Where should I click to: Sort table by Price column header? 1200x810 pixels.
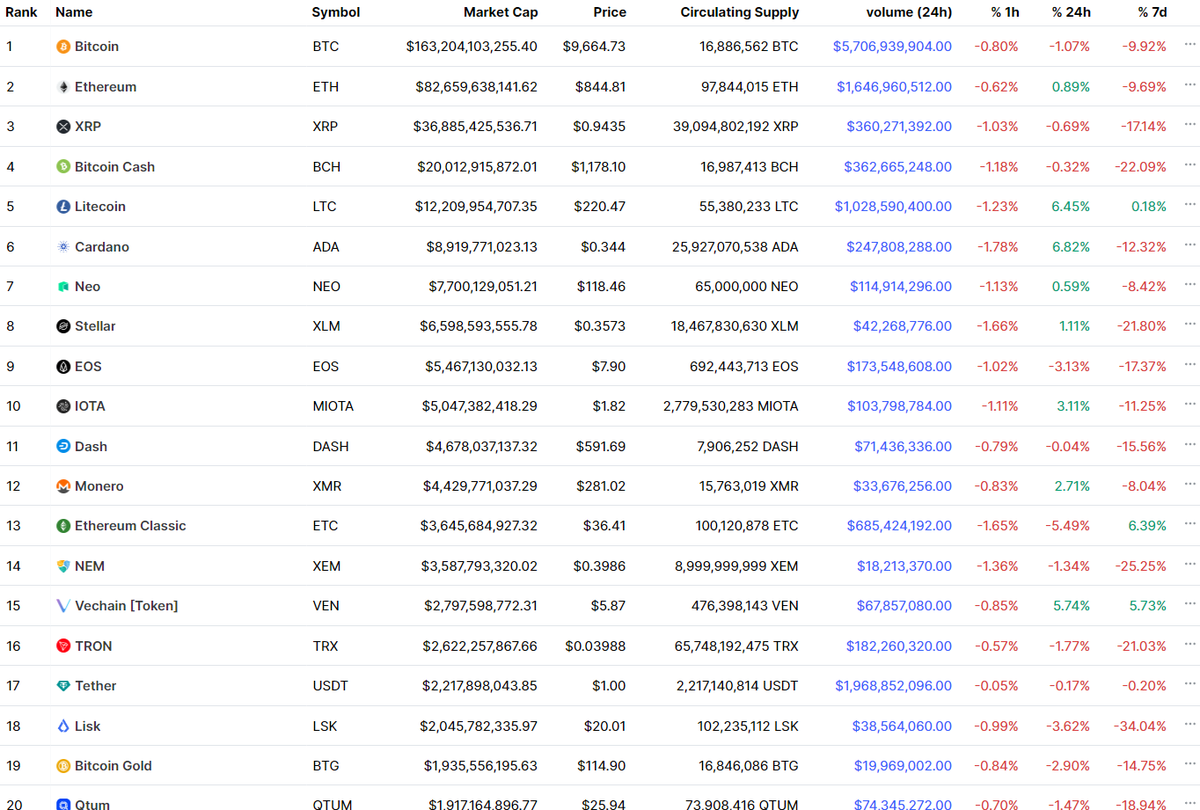coord(609,12)
